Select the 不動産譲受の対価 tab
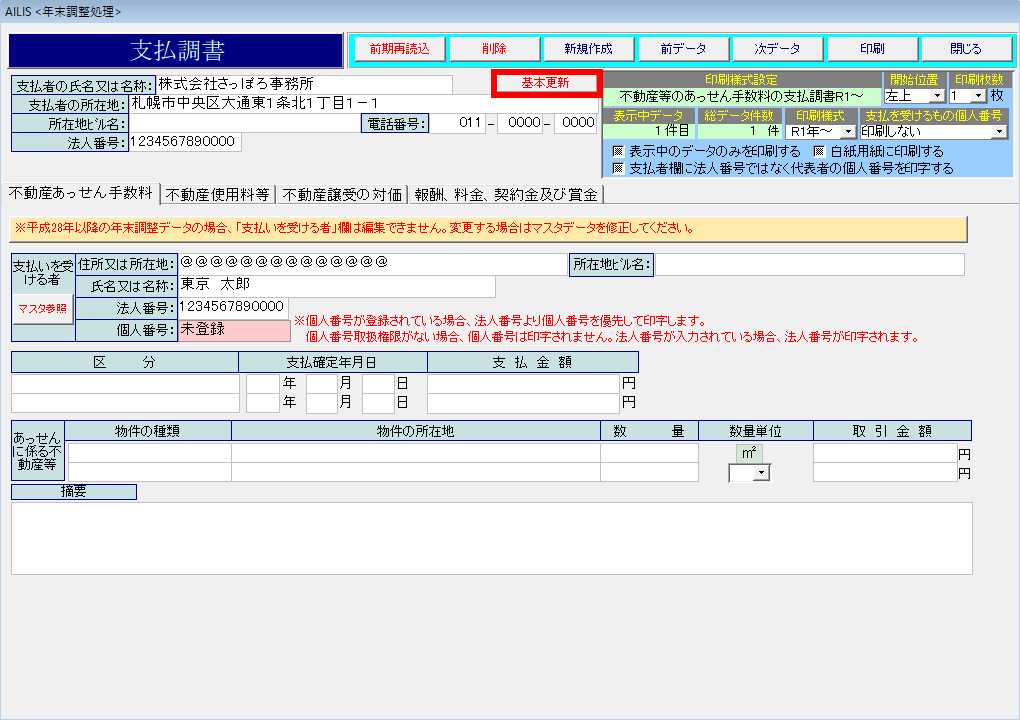Image resolution: width=1020 pixels, height=720 pixels. 342,194
